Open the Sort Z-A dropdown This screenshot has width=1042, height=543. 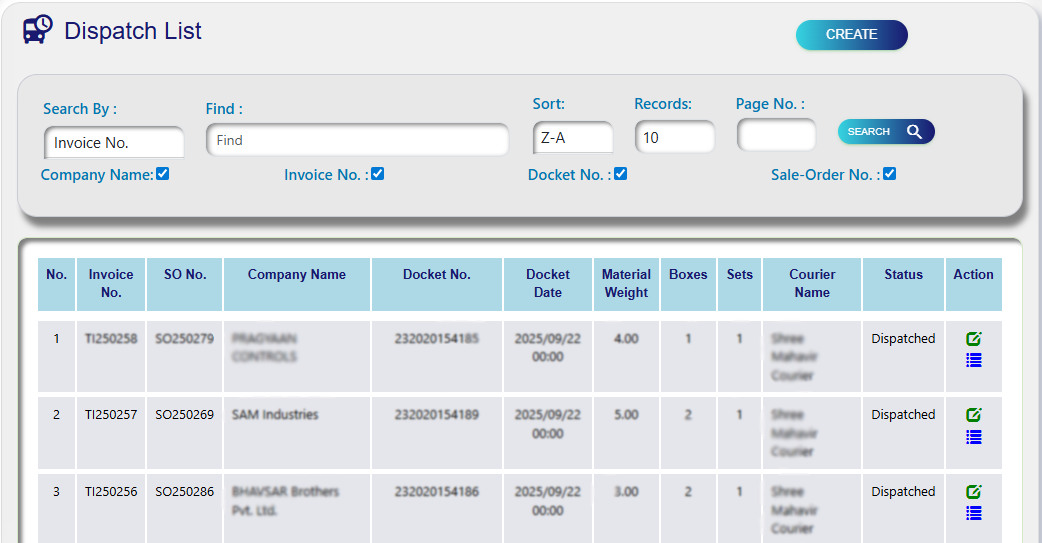[x=573, y=138]
